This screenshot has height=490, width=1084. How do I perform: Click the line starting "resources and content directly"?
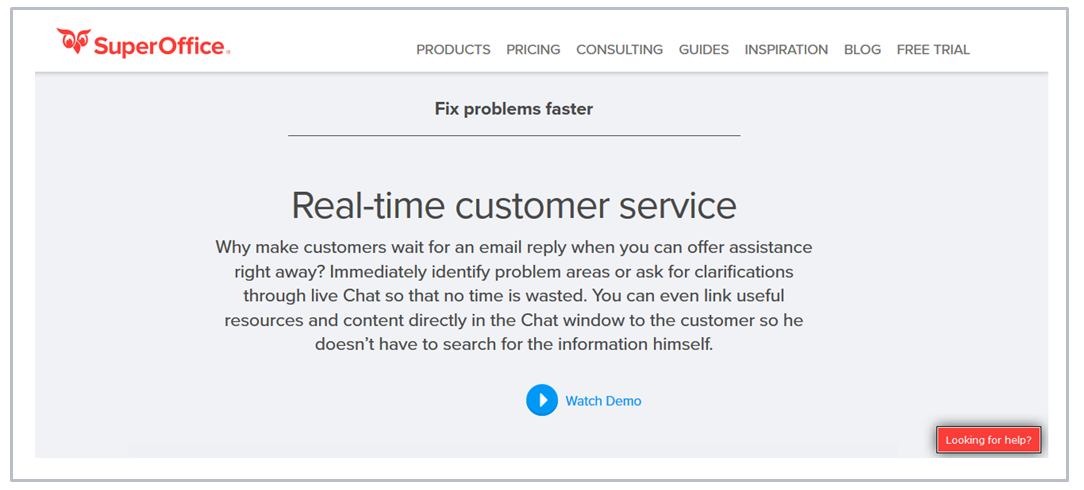pyautogui.click(x=513, y=320)
